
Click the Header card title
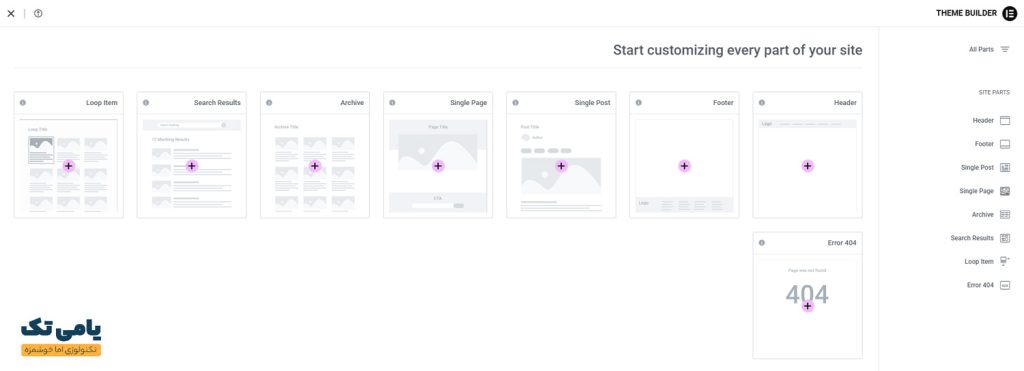pyautogui.click(x=845, y=103)
